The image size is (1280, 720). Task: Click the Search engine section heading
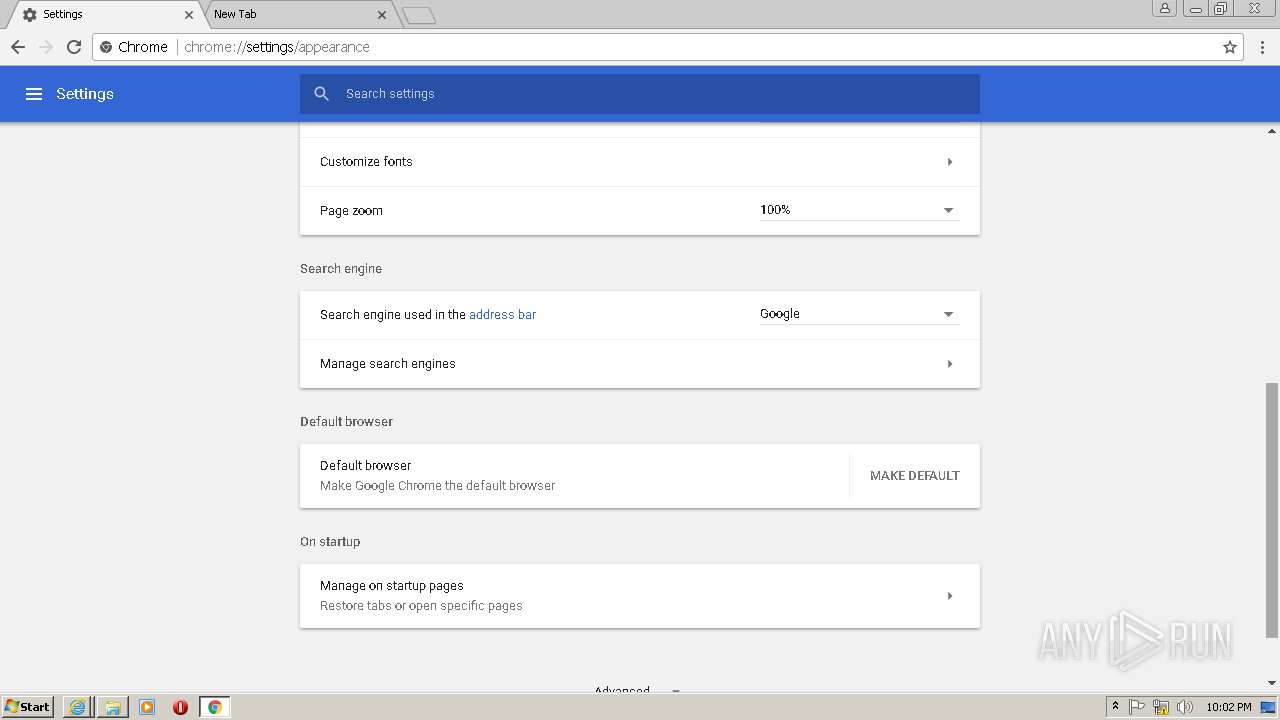341,269
